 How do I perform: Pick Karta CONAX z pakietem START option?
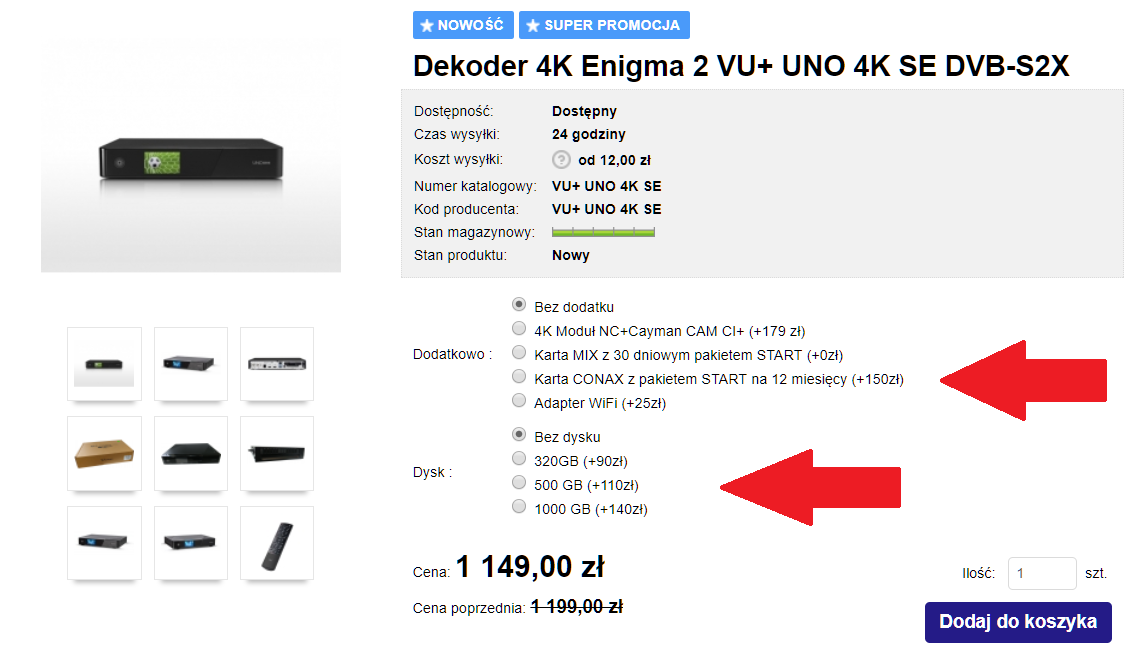click(519, 377)
